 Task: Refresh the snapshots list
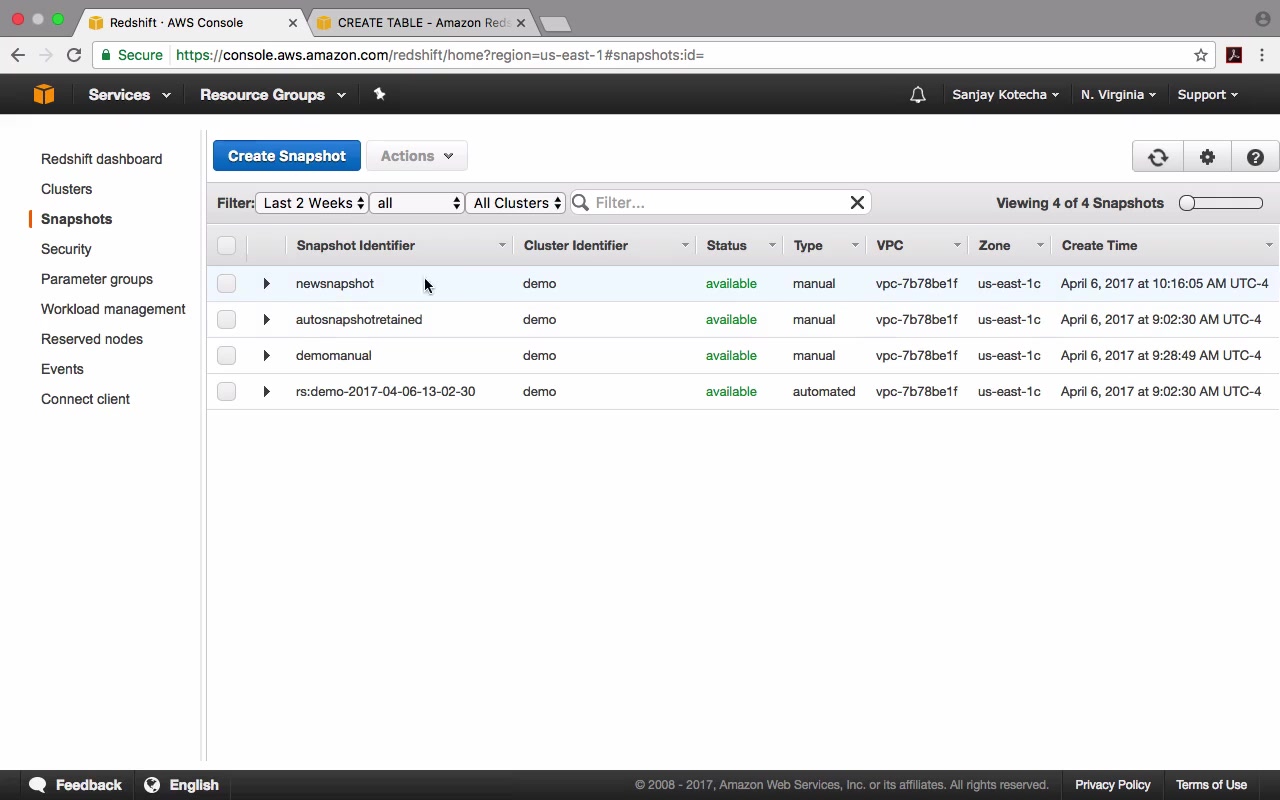coord(1158,157)
